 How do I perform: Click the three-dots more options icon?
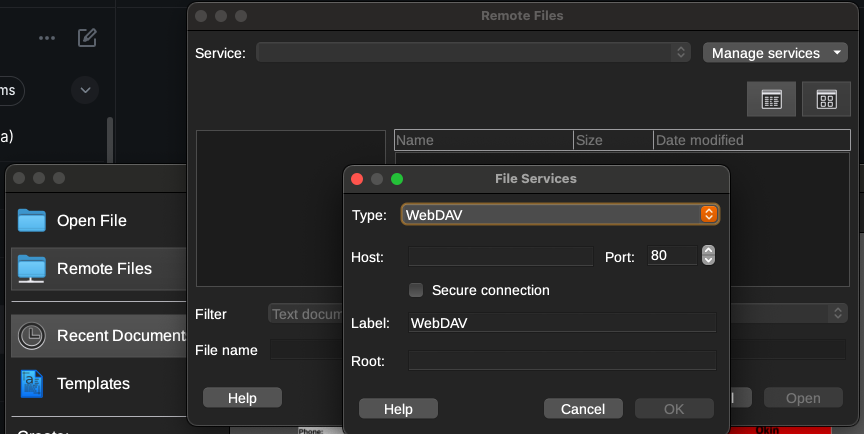[47, 38]
